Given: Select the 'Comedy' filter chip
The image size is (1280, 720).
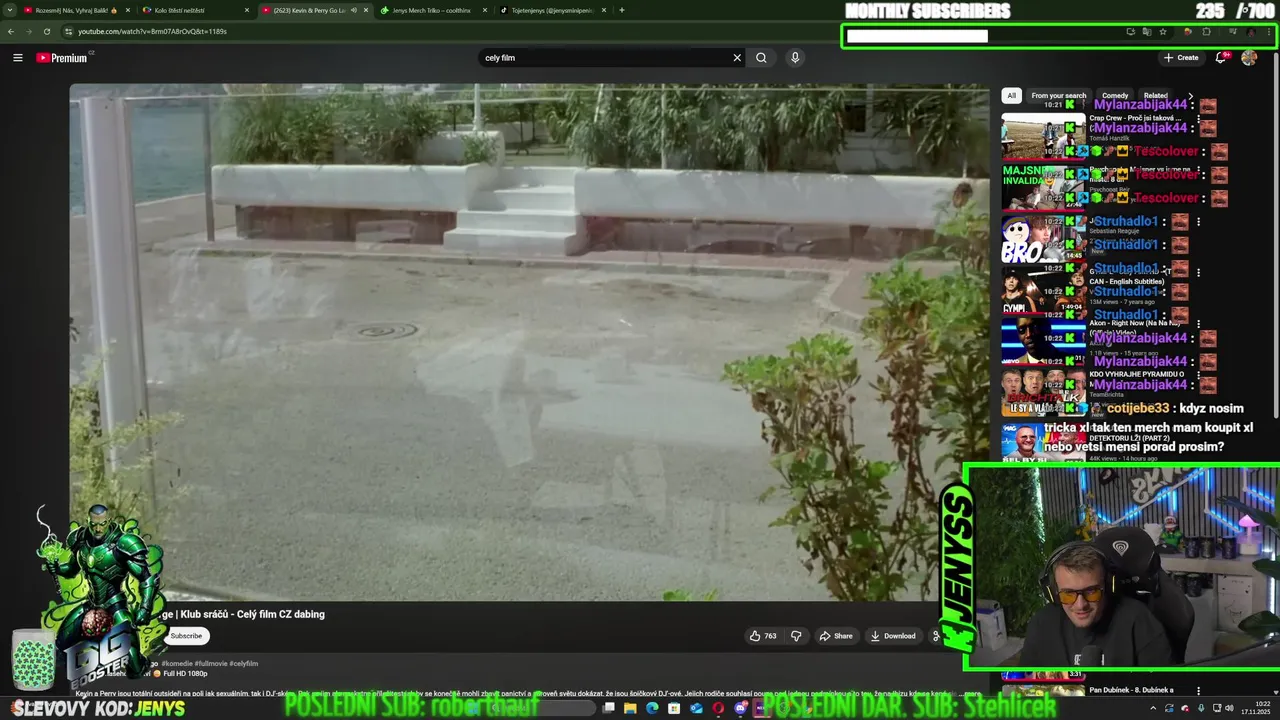Looking at the screenshot, I should tap(1115, 96).
